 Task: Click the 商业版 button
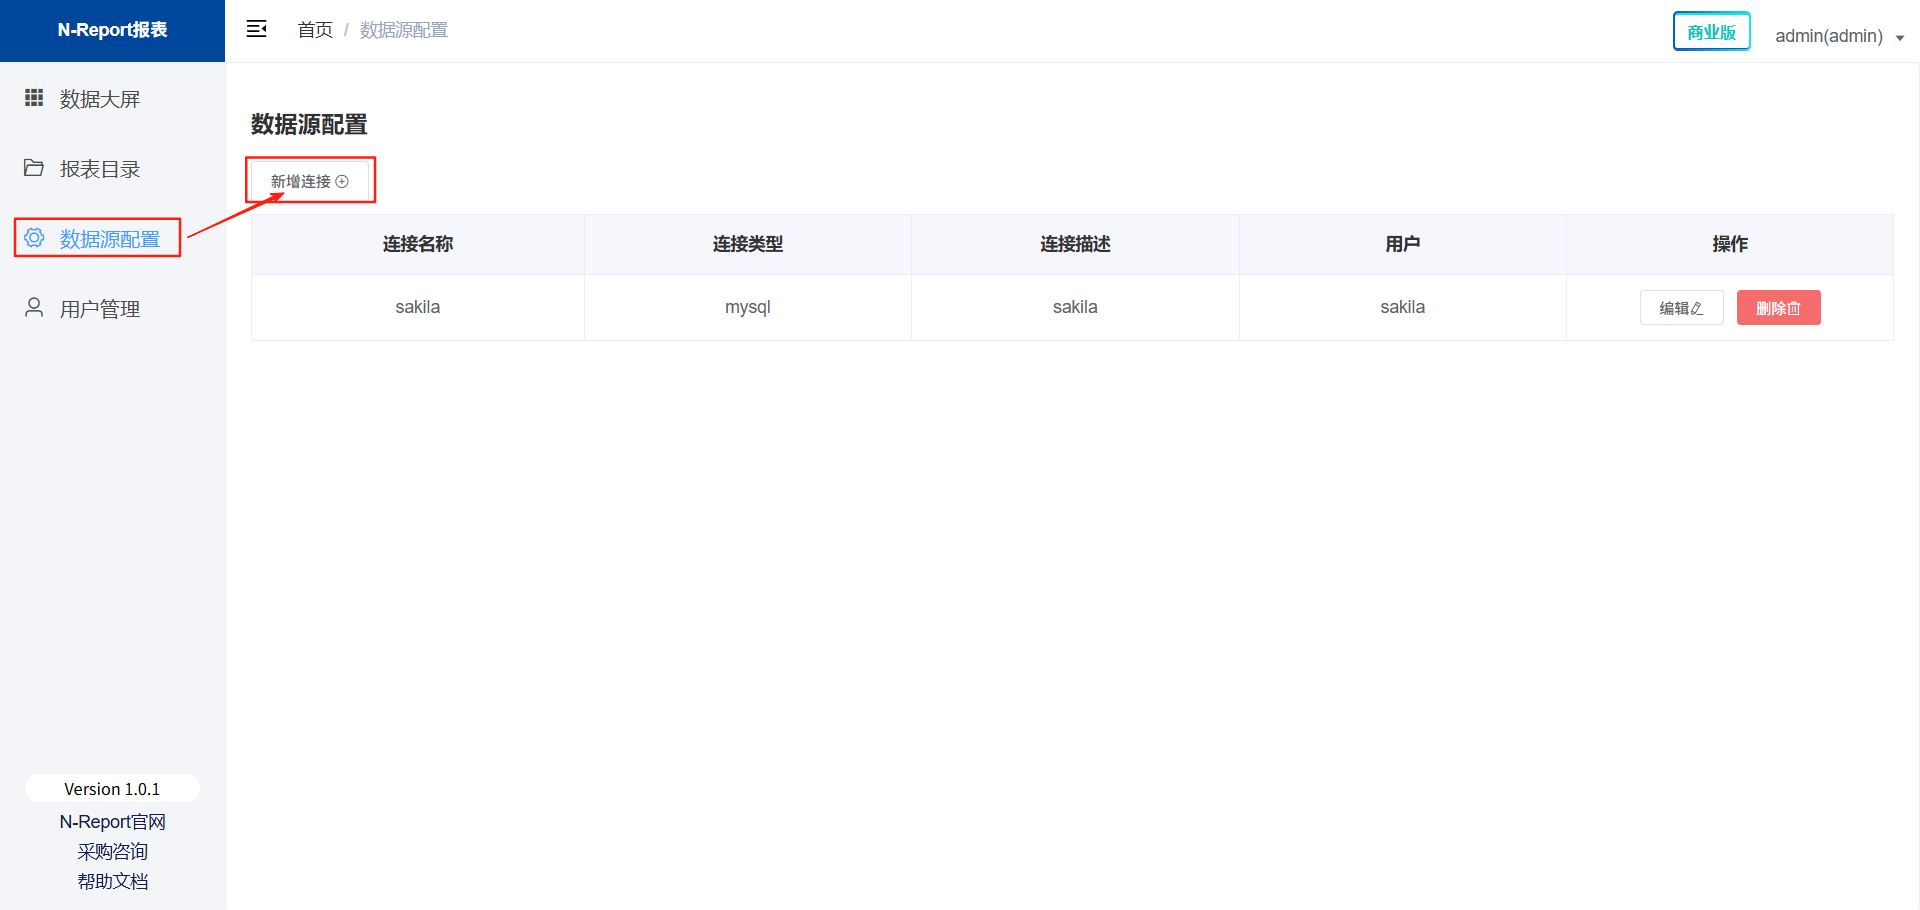click(x=1711, y=32)
